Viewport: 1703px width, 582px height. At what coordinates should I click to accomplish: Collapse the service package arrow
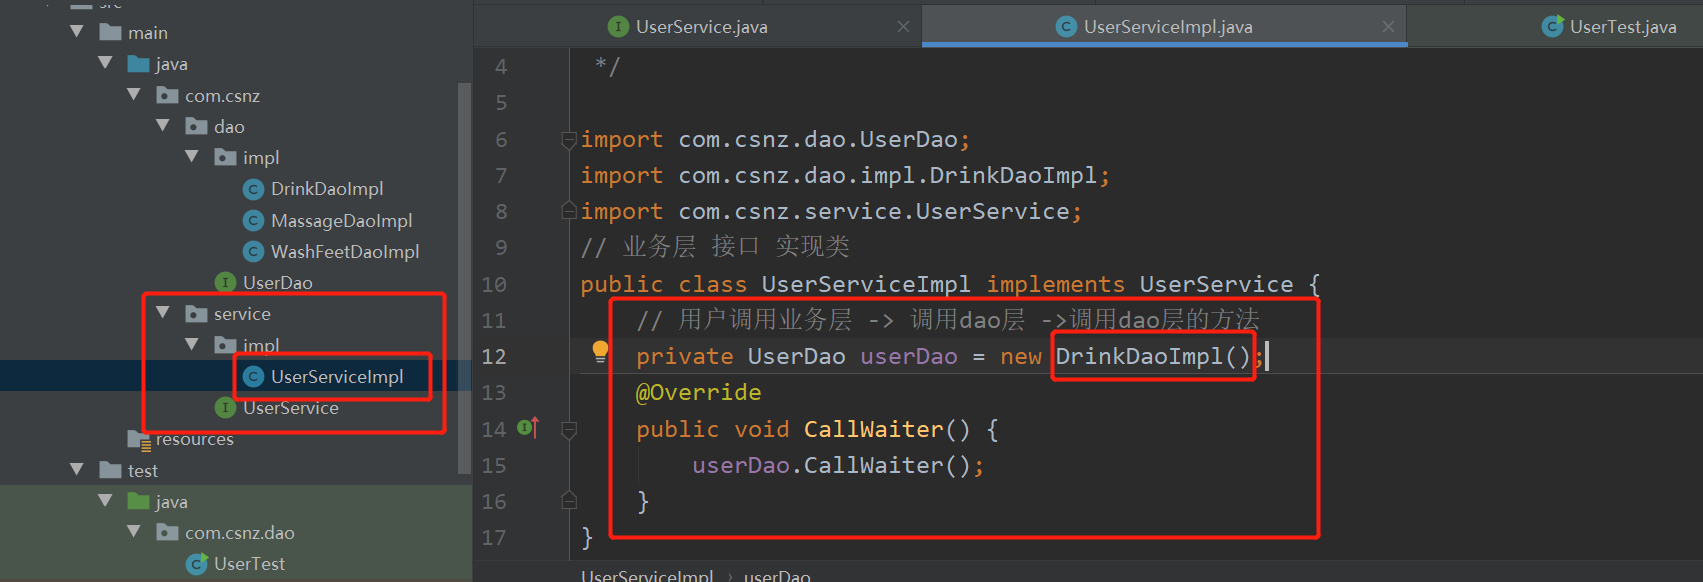coord(163,313)
